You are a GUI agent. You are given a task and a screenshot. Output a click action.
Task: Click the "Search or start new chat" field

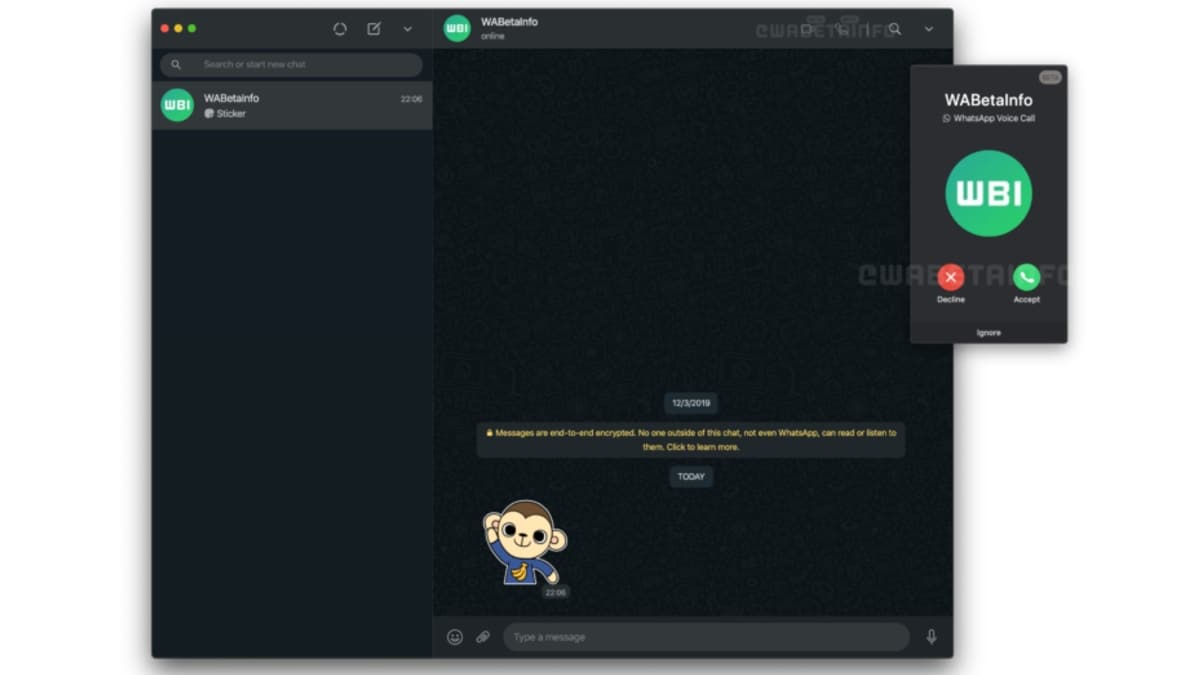point(291,64)
